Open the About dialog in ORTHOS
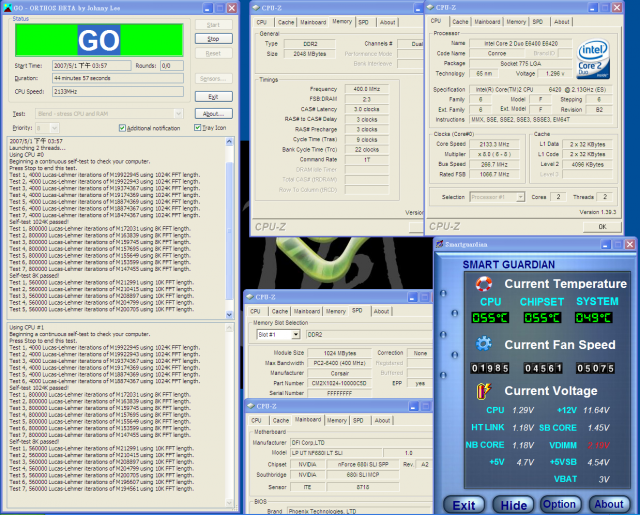 (213, 114)
